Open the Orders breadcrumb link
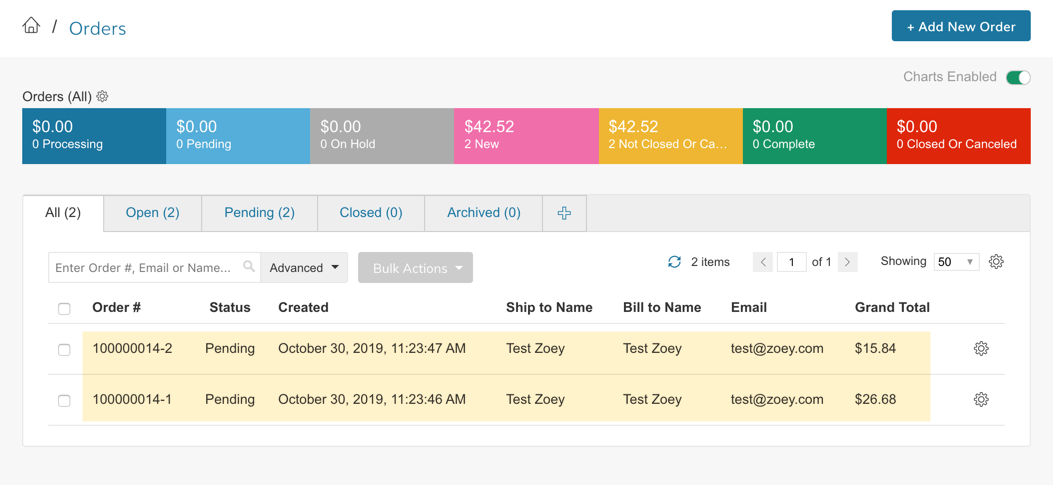1053x485 pixels. click(97, 28)
